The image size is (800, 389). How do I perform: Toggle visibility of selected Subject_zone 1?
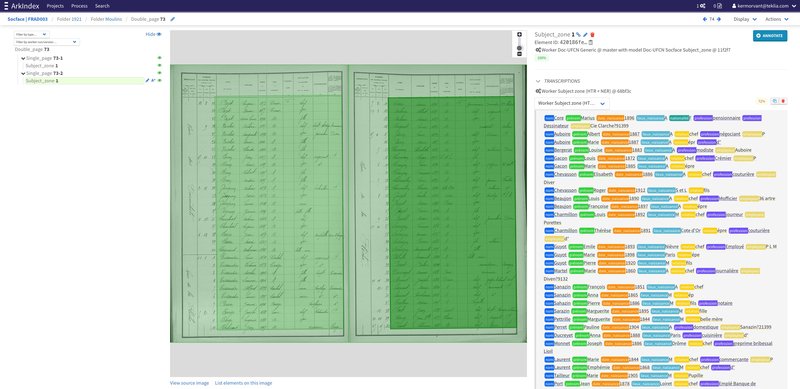159,81
